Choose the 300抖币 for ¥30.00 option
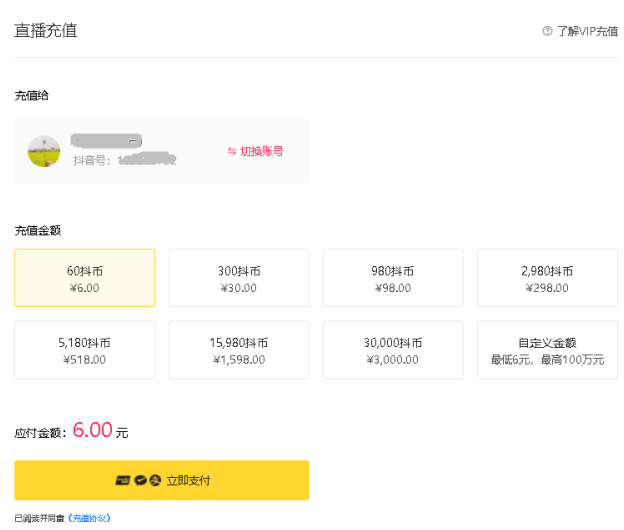This screenshot has height=530, width=624. coord(239,278)
